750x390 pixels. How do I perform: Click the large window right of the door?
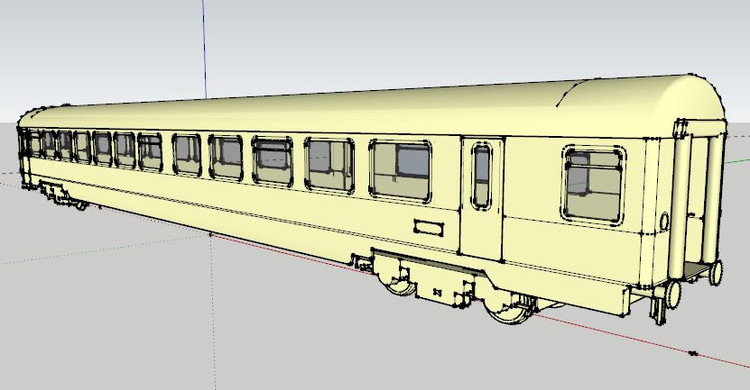tap(594, 185)
